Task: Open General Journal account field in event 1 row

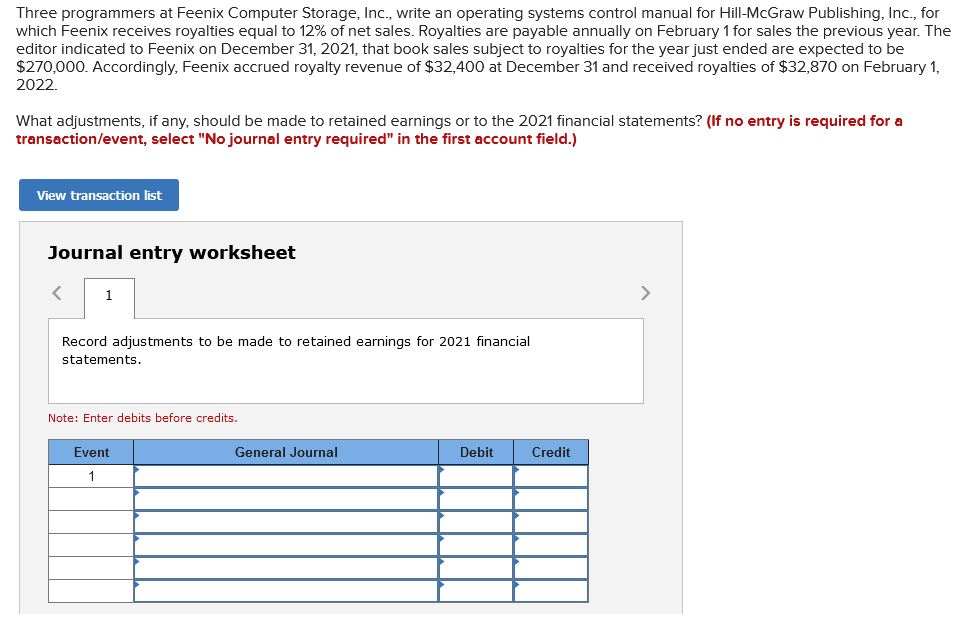Action: pos(286,476)
